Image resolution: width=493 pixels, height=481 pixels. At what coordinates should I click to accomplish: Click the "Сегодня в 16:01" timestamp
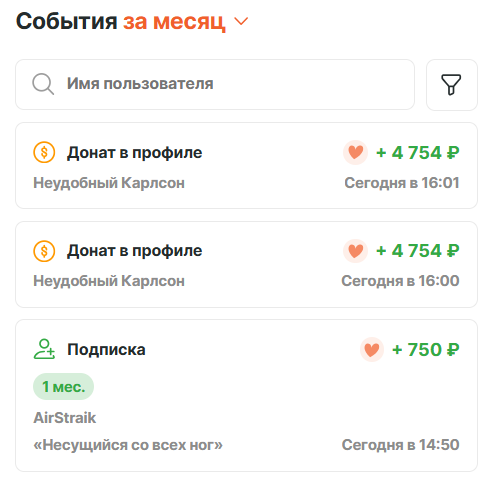coord(402,183)
